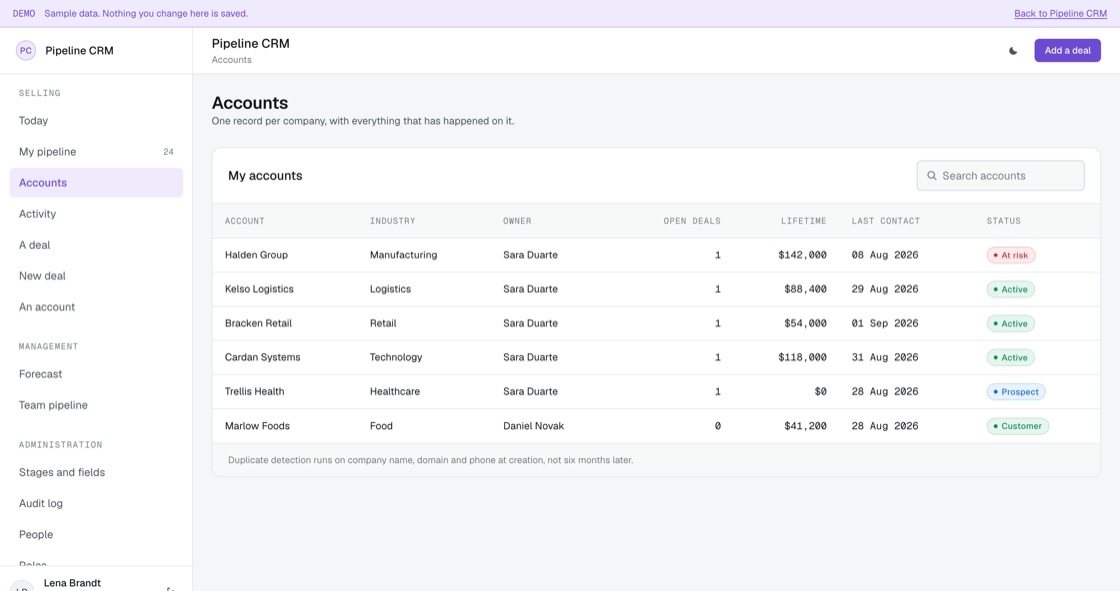Screen dimensions: 1120x591
Task: Click the Manufacturing industry cell
Action: [403, 255]
